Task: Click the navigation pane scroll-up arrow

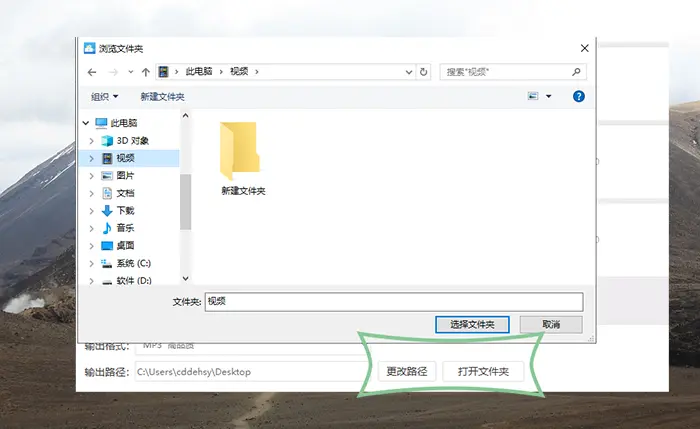Action: pos(185,116)
